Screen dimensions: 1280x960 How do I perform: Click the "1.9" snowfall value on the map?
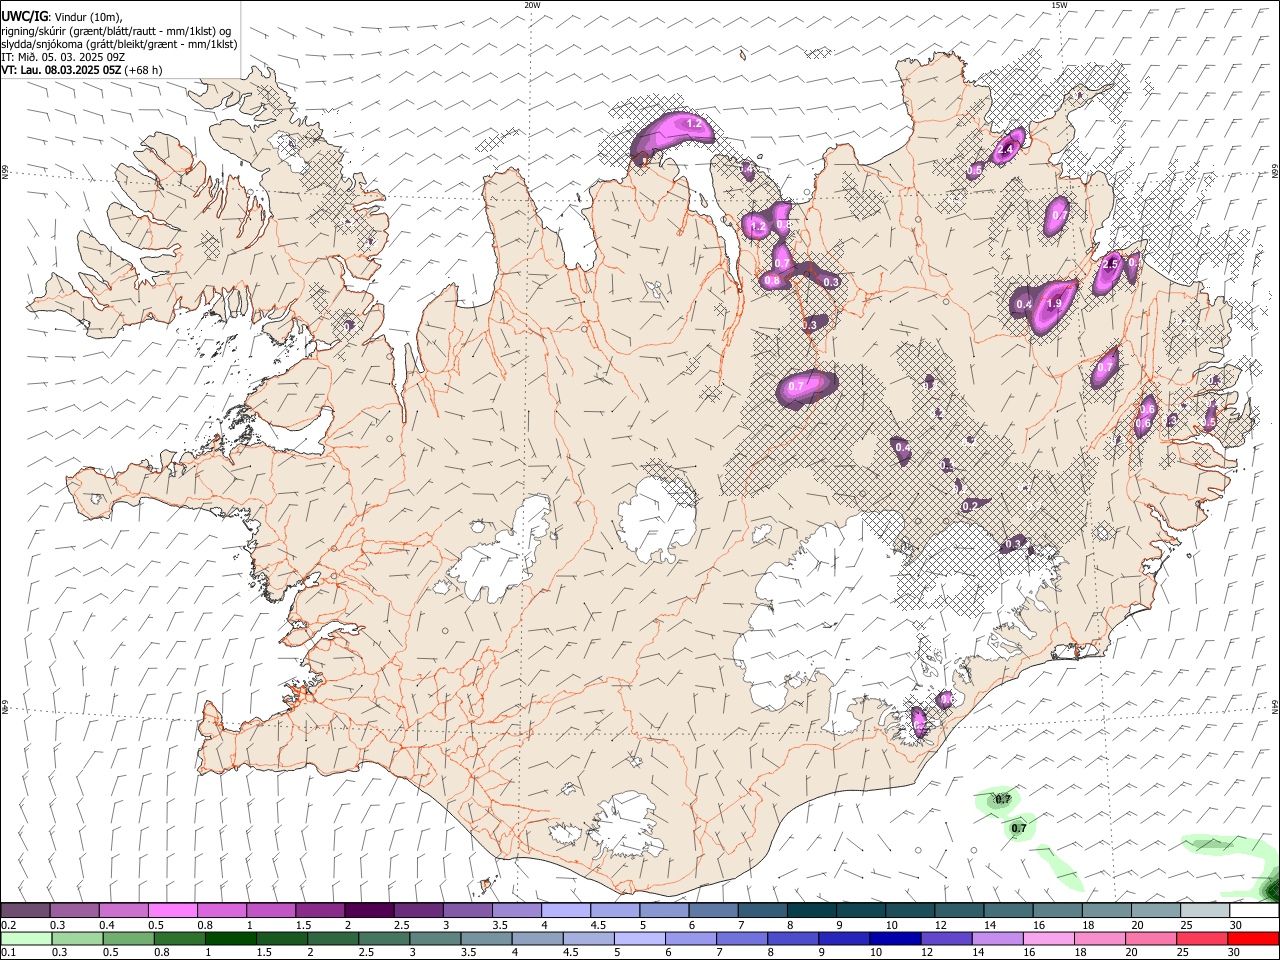pyautogui.click(x=1053, y=303)
